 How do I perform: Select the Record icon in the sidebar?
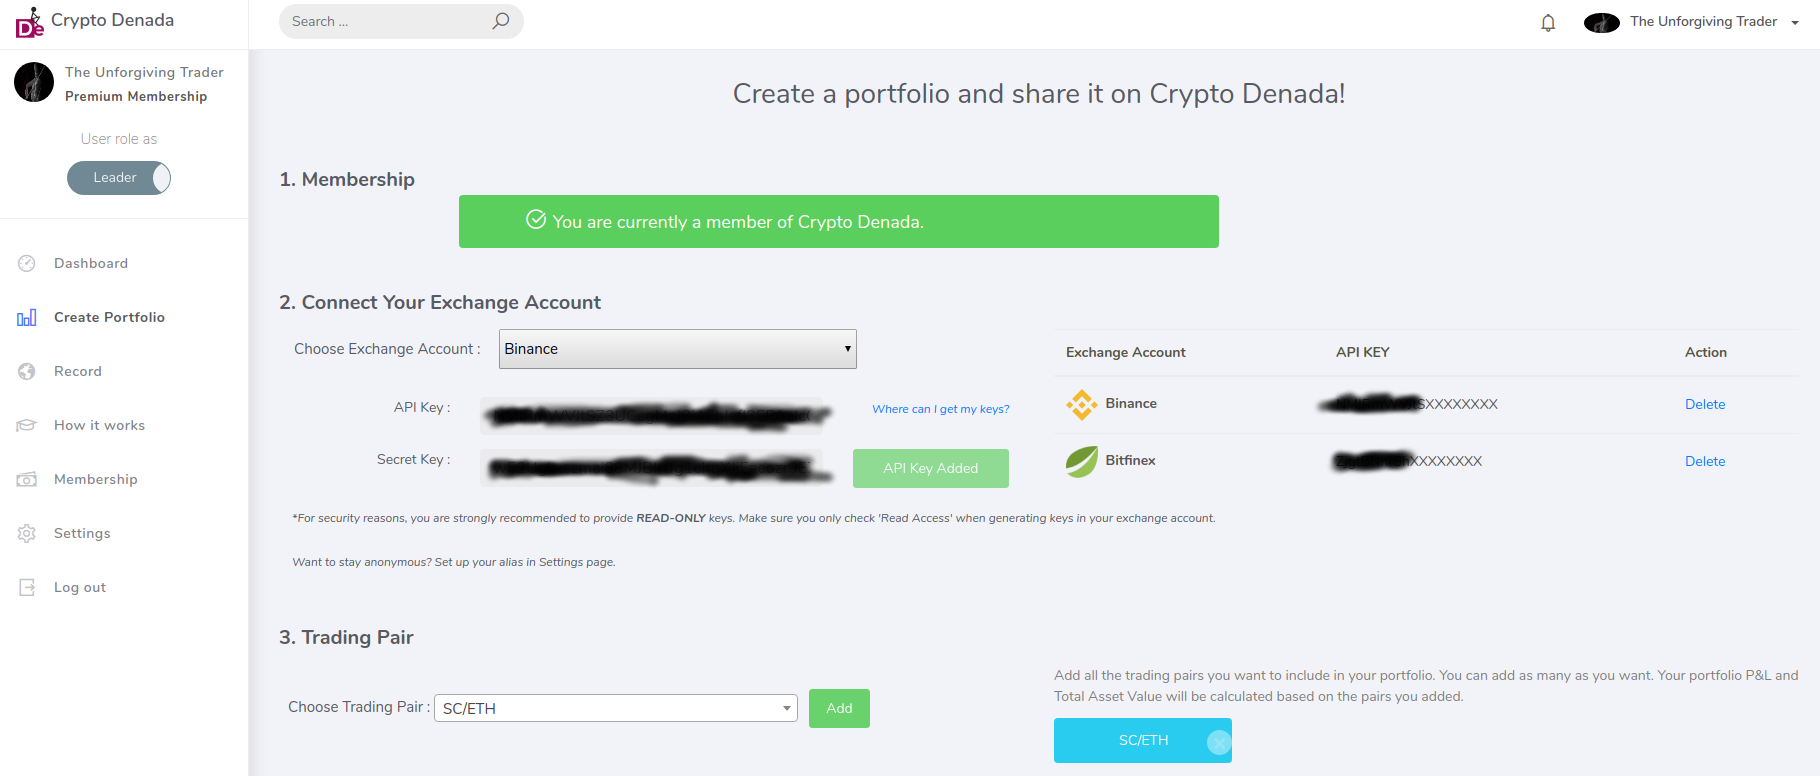coord(27,371)
